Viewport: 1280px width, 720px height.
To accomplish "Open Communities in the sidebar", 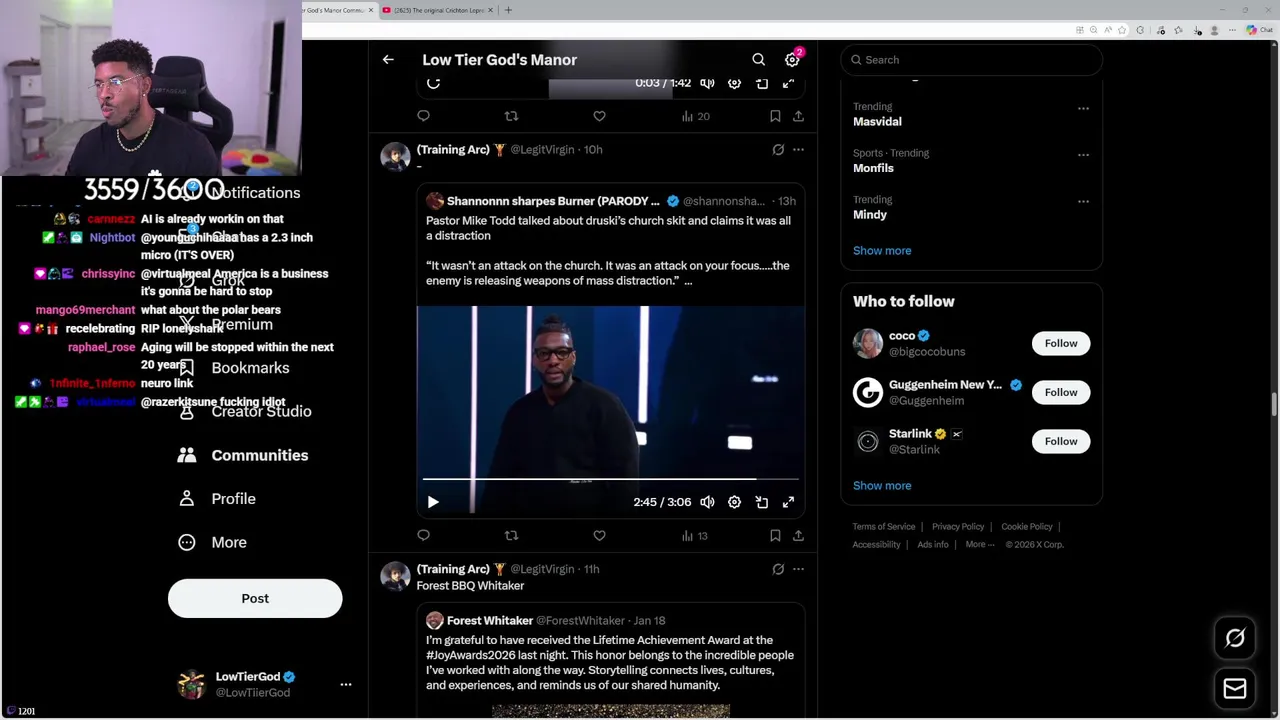I will (x=259, y=455).
